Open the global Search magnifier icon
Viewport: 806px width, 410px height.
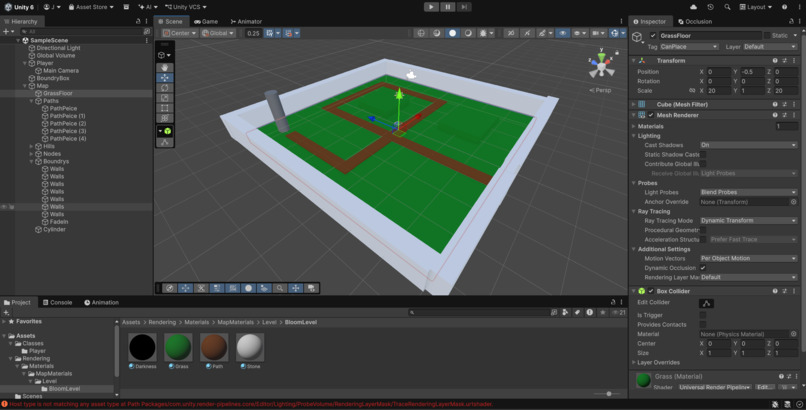coord(727,7)
